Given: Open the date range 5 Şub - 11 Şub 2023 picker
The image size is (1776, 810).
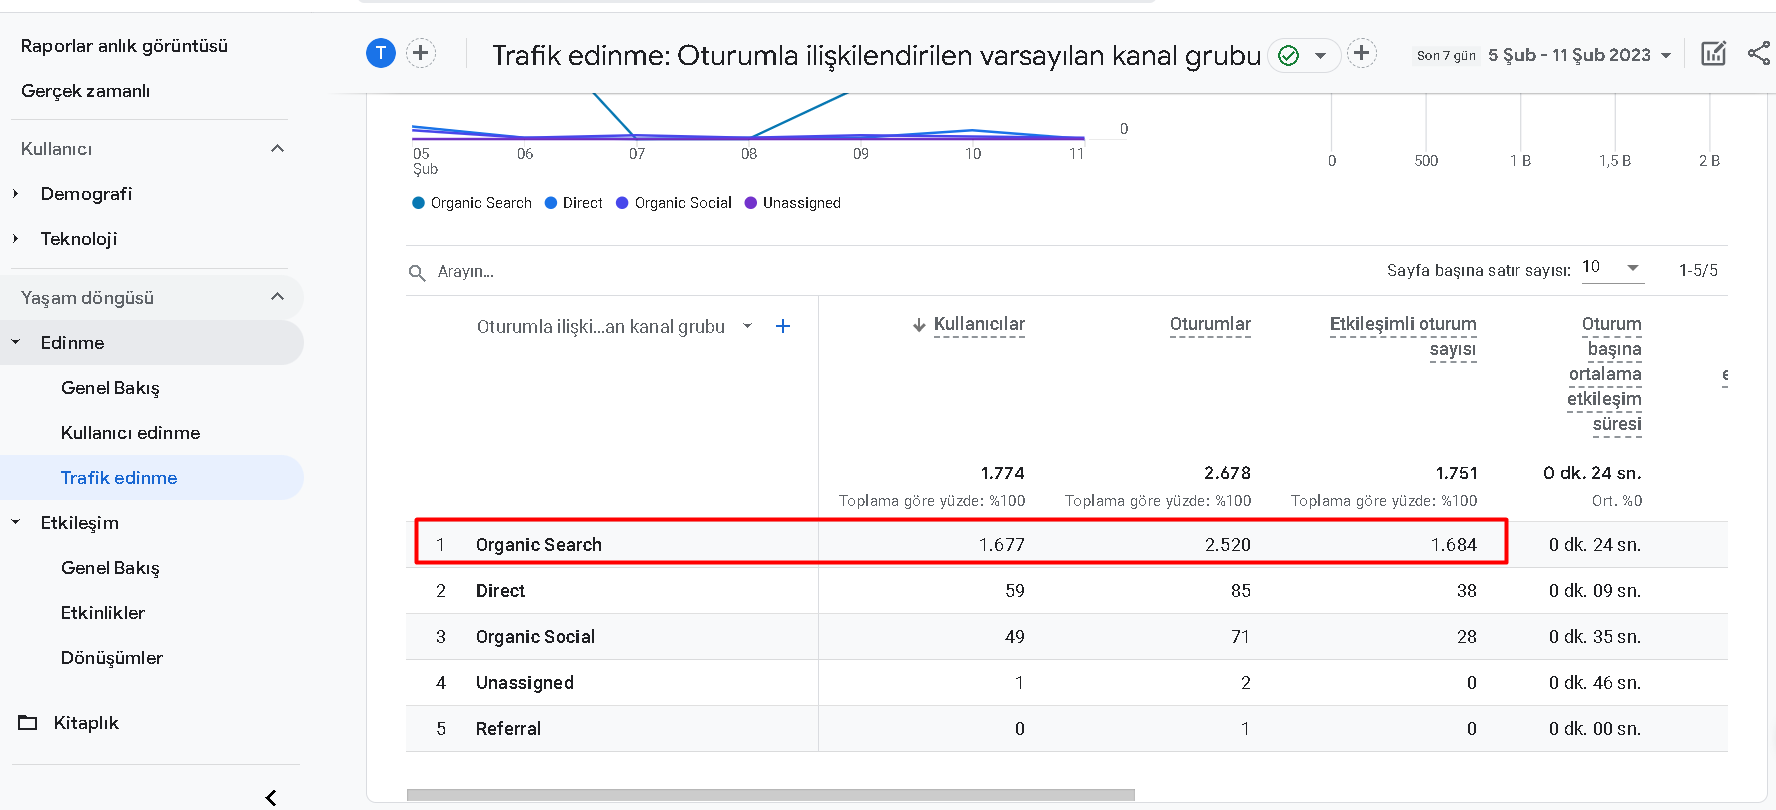Looking at the screenshot, I should tap(1579, 55).
